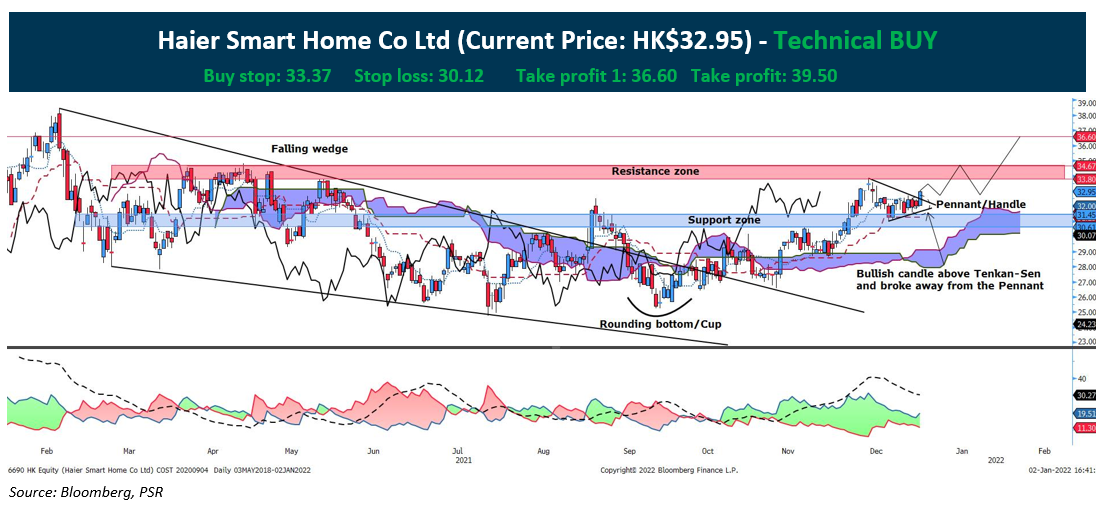Select the Pennant/Handle annotation
This screenshot has height=514, width=1120.
[x=981, y=204]
